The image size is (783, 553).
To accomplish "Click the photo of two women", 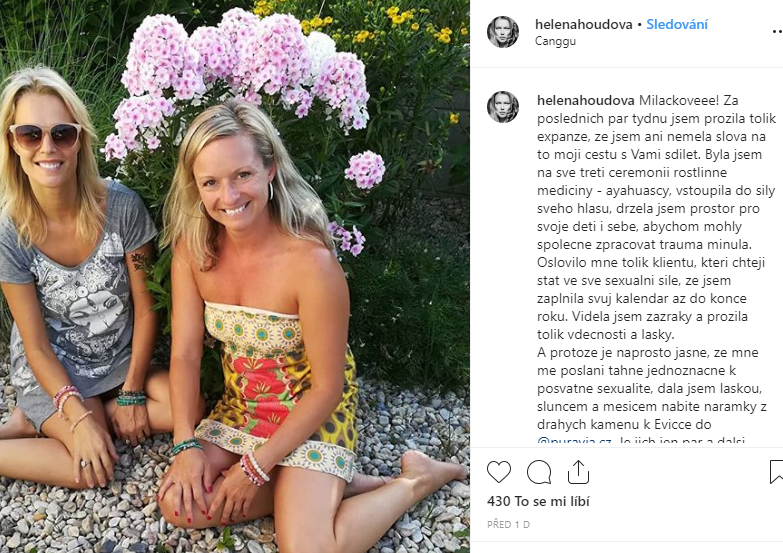I will [x=235, y=276].
